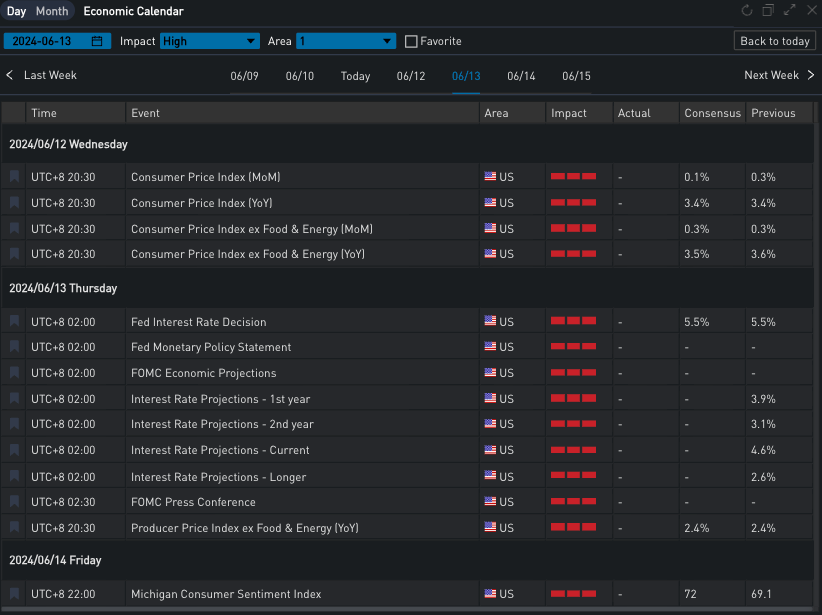This screenshot has width=822, height=615.
Task: Bookmark the Consumer Price Index (MoM) event
Action: click(14, 176)
